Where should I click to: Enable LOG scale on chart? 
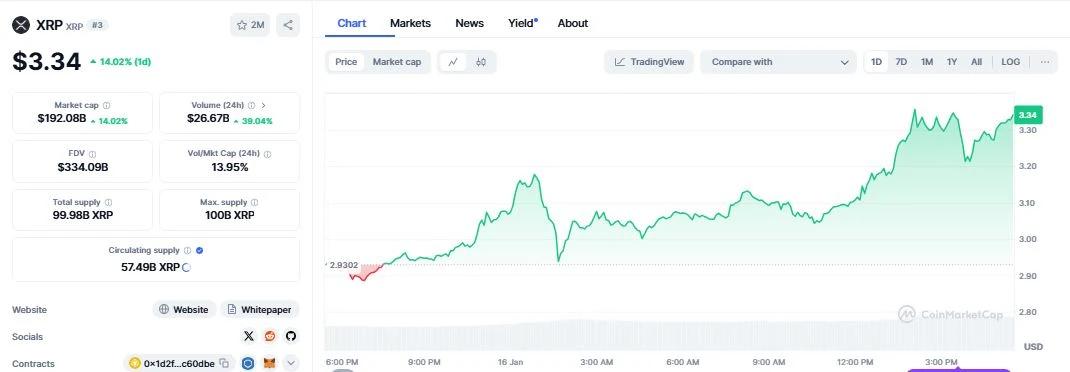(x=1011, y=62)
